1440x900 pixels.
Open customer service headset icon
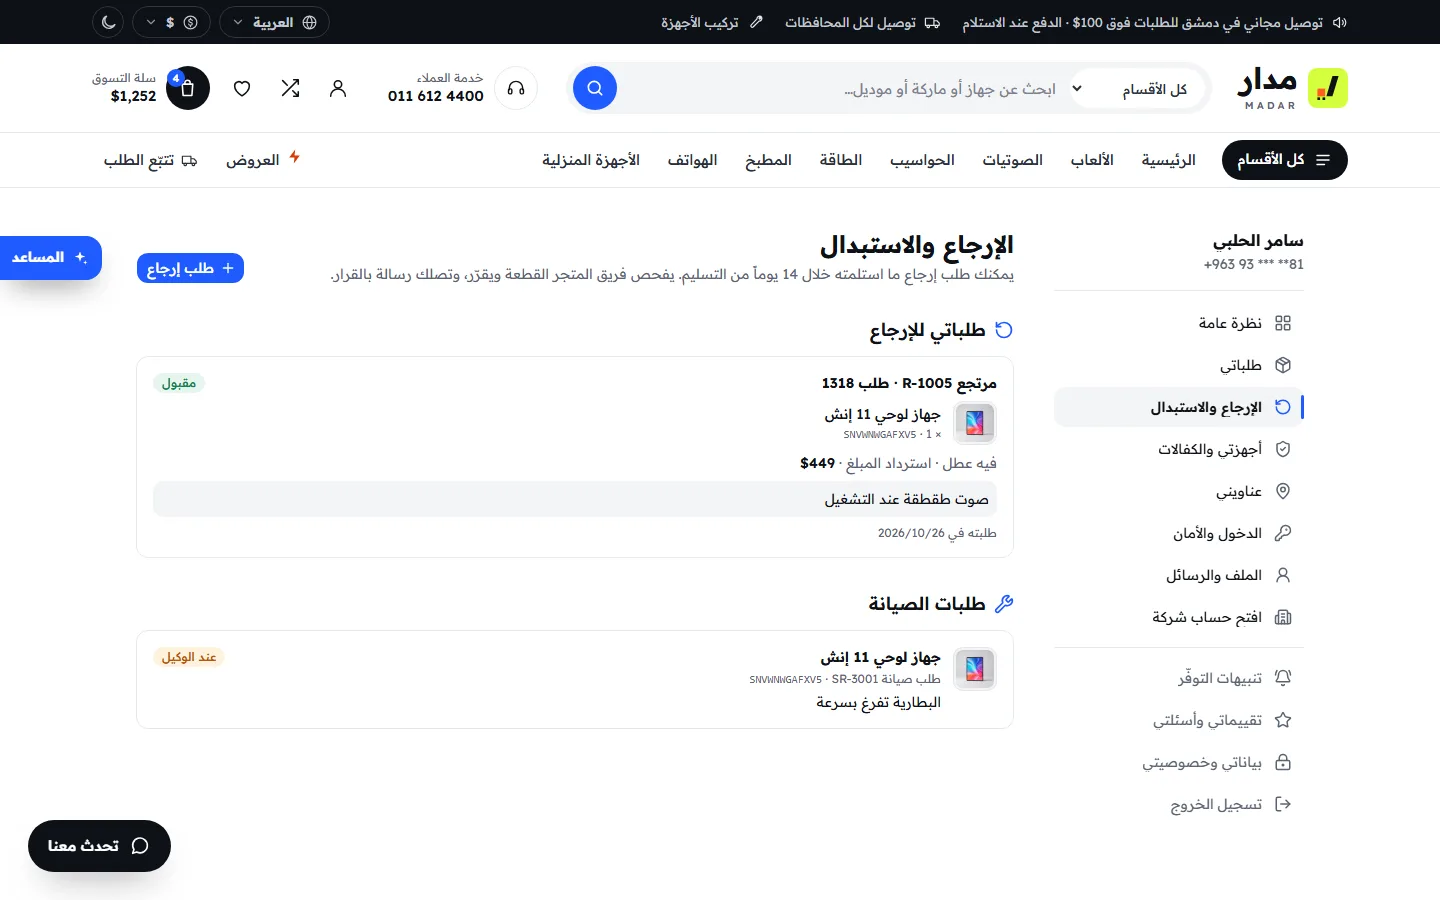[x=516, y=88]
